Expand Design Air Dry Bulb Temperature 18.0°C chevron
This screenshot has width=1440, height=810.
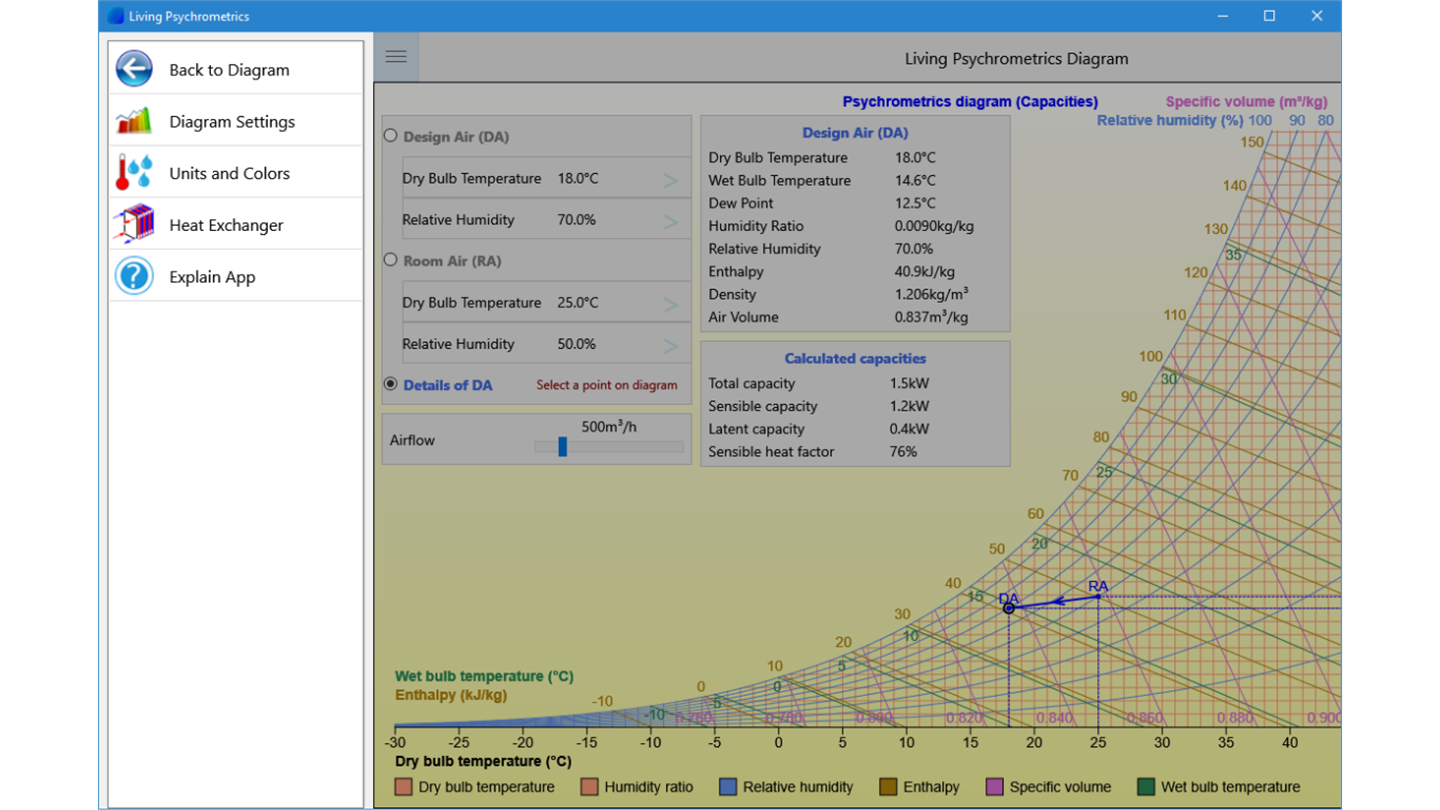pos(670,180)
